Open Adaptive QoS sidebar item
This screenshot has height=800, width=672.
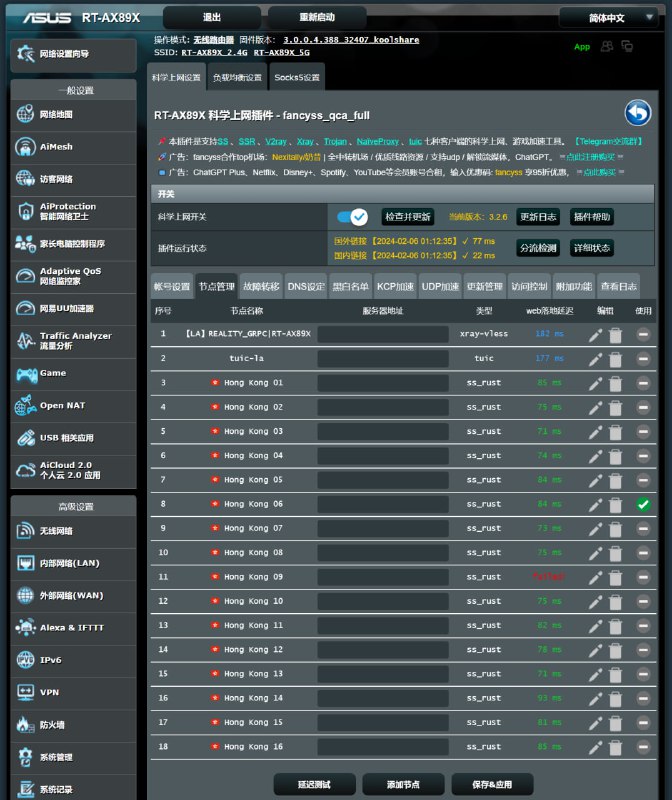coord(73,276)
